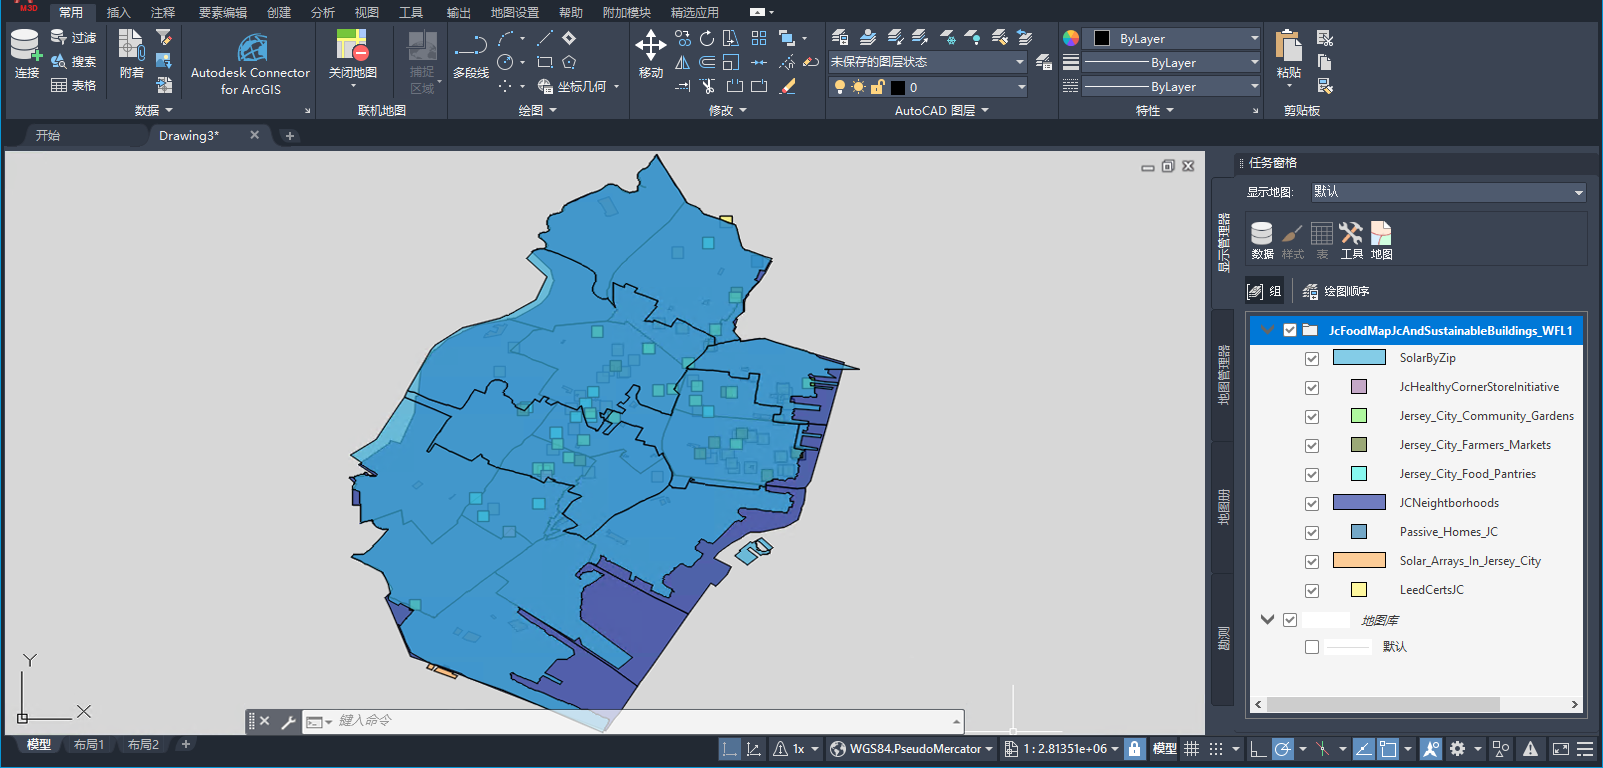Select the Polyline drawing tool
The height and width of the screenshot is (768, 1603).
(470, 54)
